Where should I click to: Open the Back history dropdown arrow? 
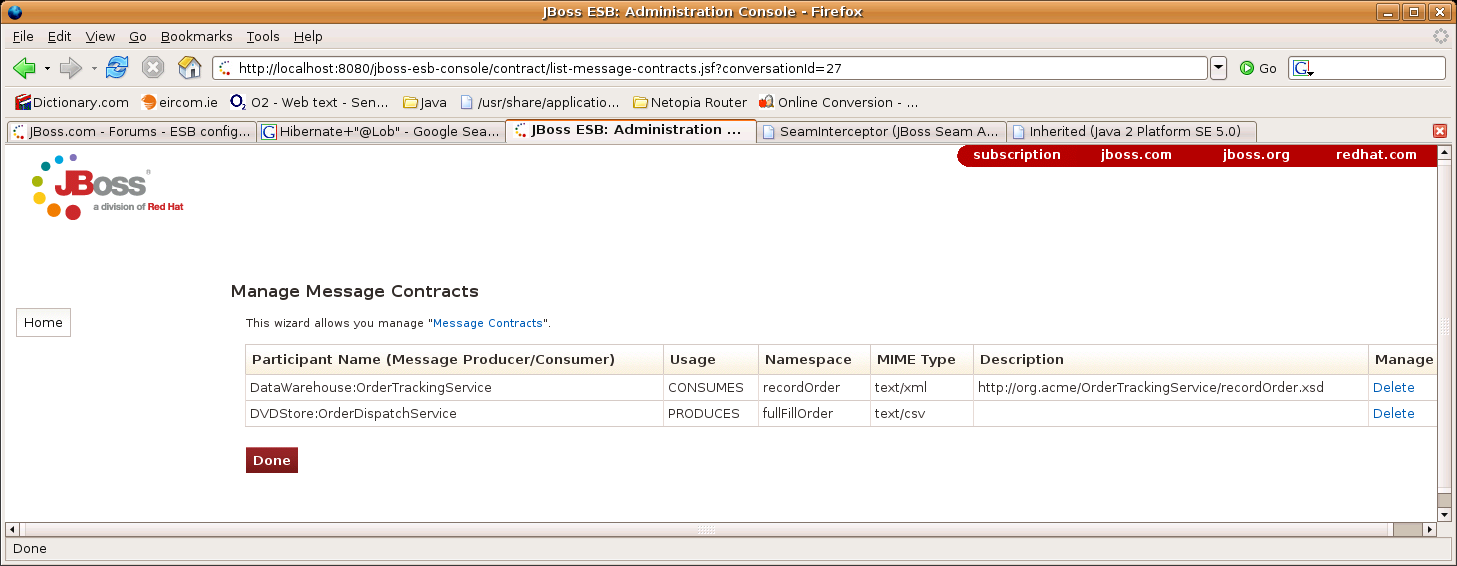46,68
